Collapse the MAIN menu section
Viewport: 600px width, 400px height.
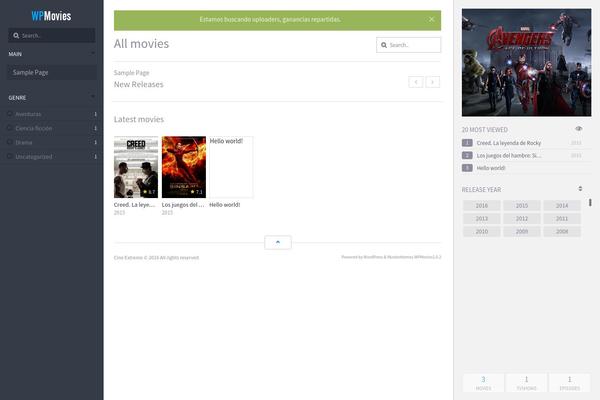[93, 54]
